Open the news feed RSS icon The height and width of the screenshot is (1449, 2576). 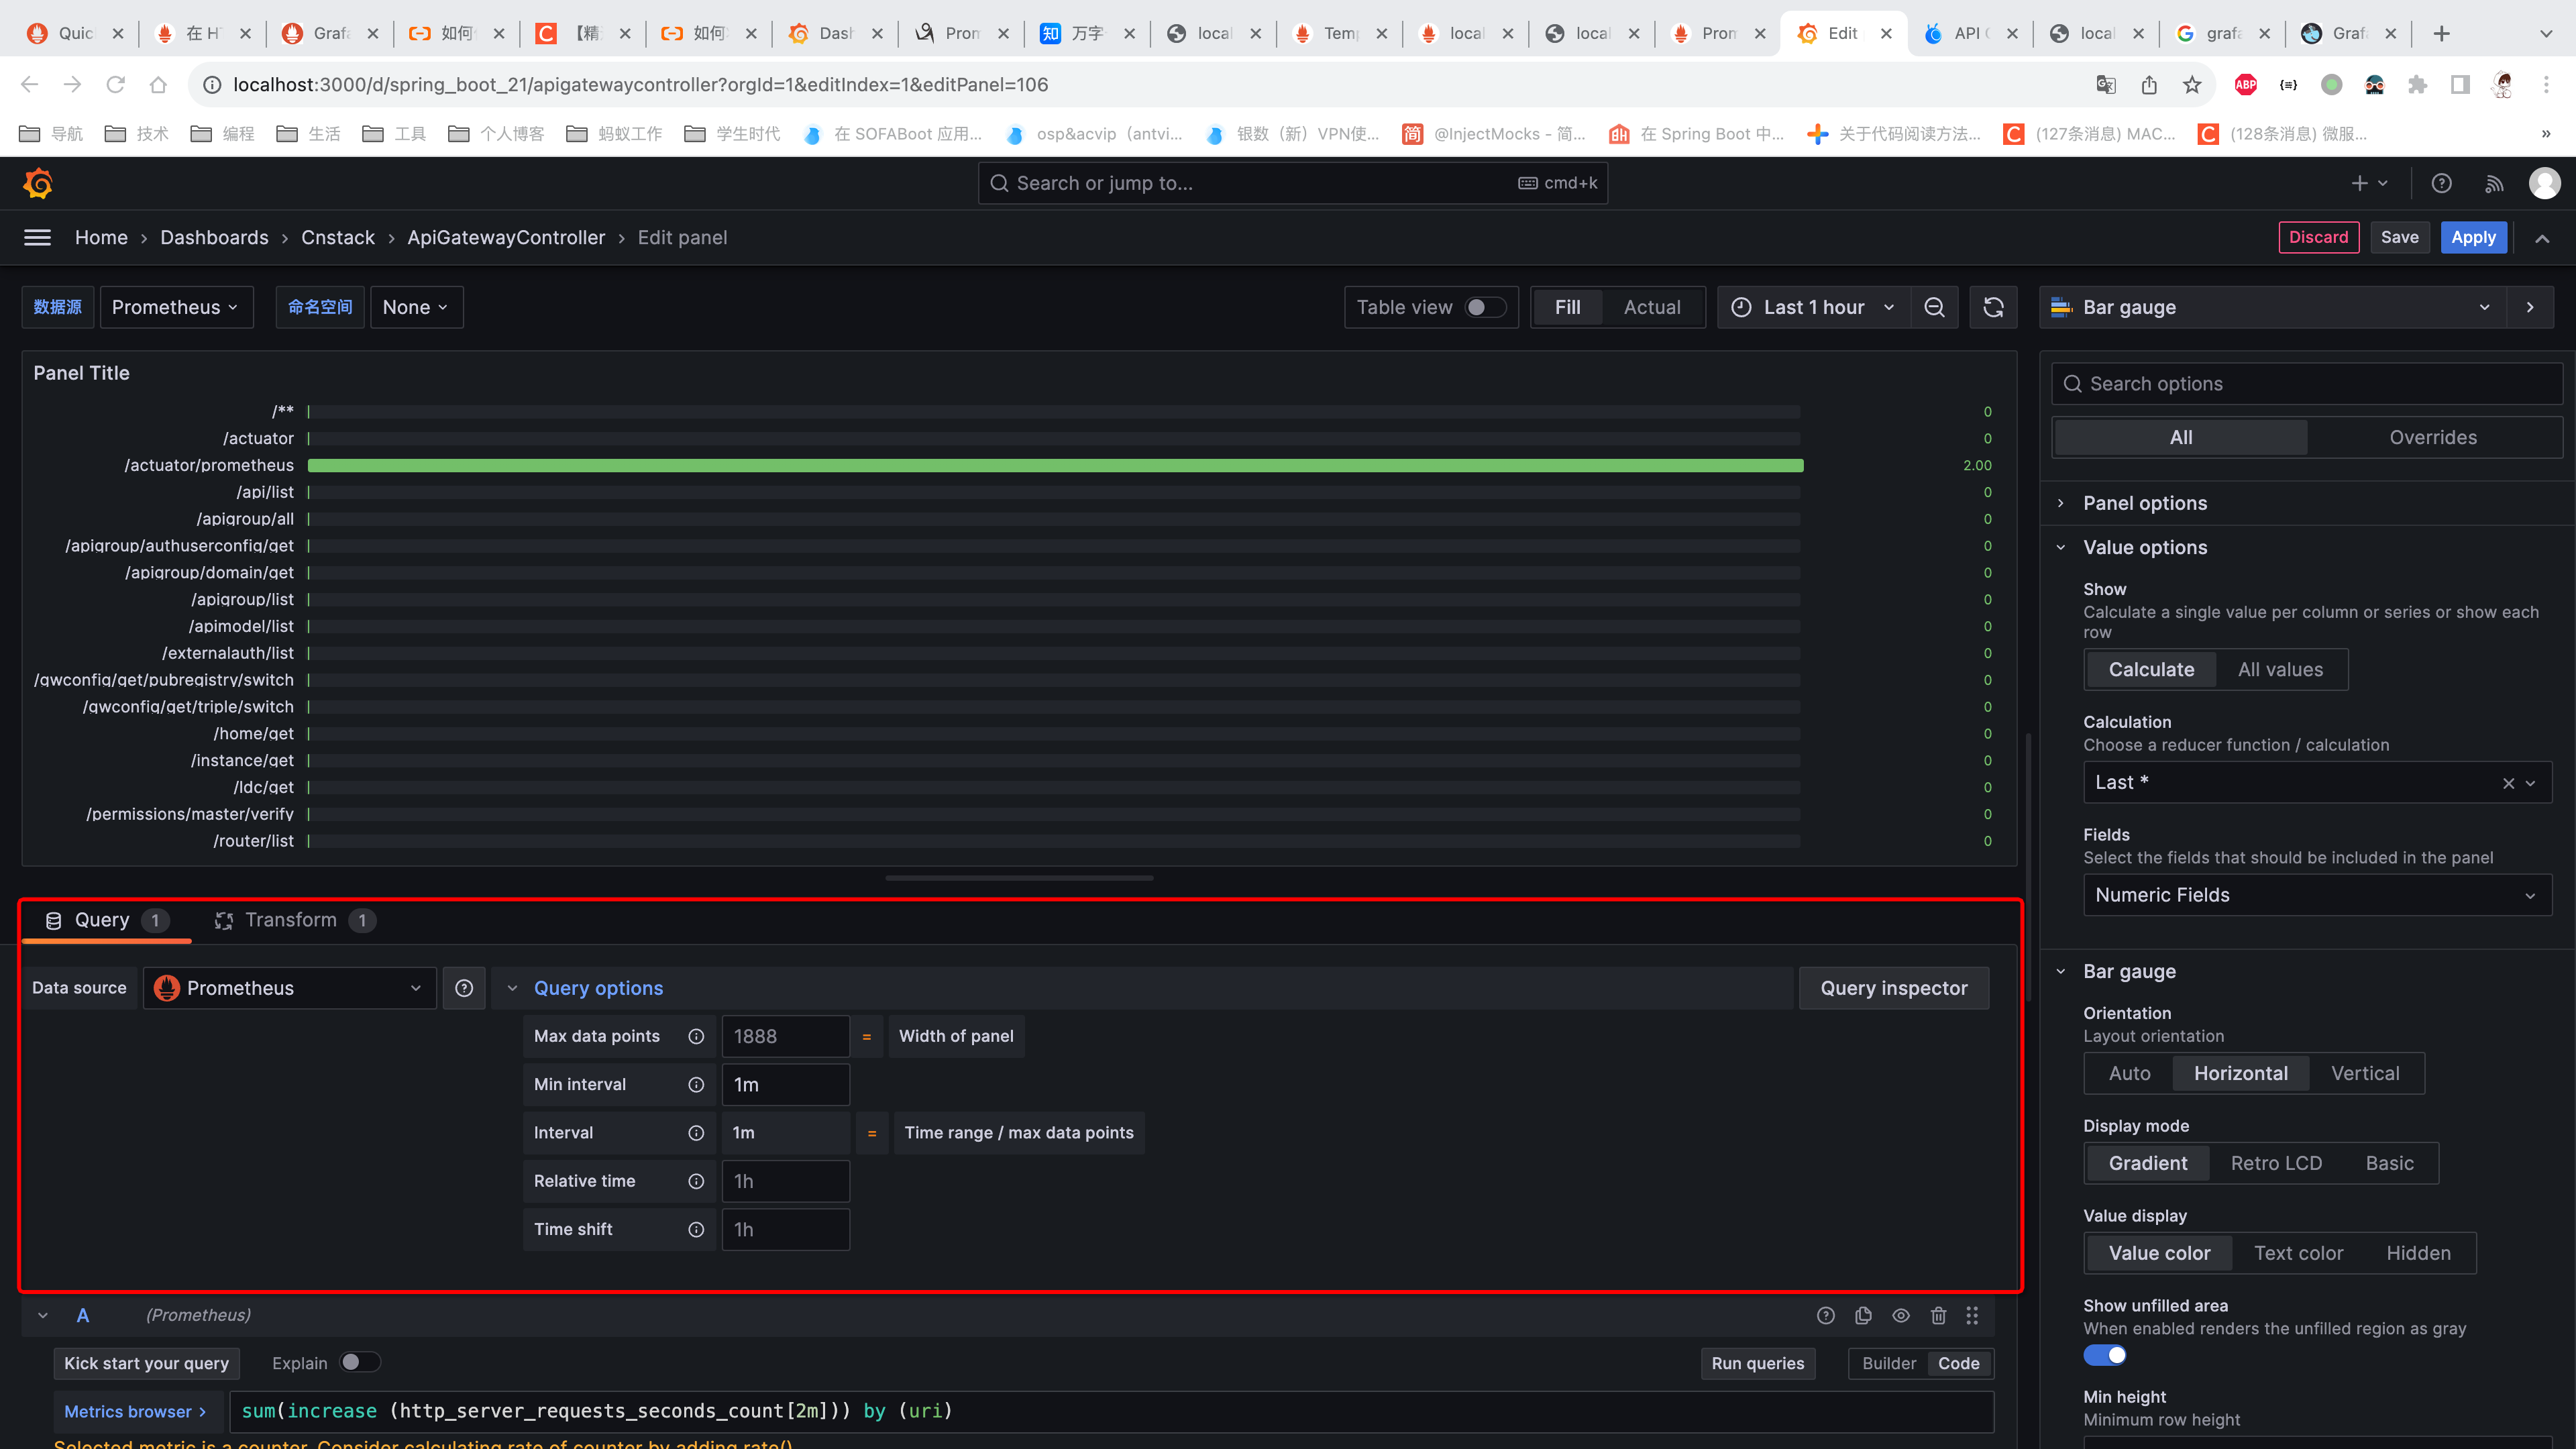click(x=2494, y=183)
